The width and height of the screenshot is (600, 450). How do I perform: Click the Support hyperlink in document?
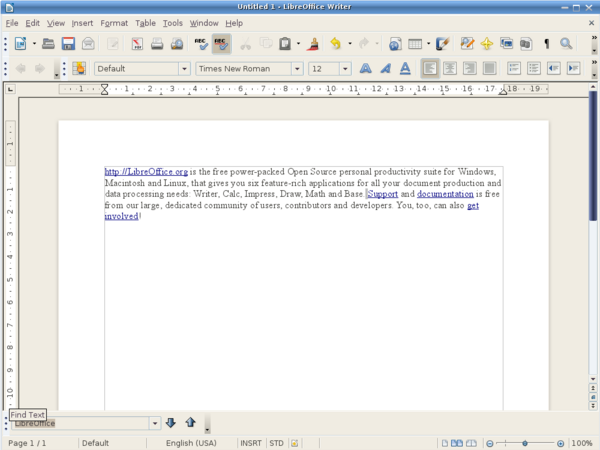[383, 194]
